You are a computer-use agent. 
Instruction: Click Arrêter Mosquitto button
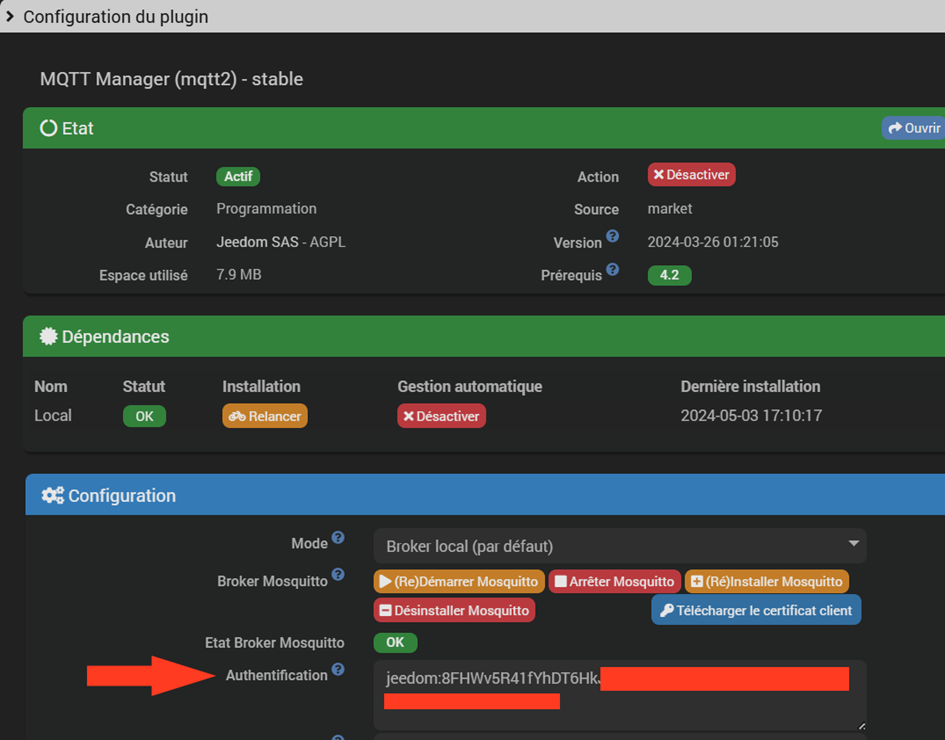(615, 582)
